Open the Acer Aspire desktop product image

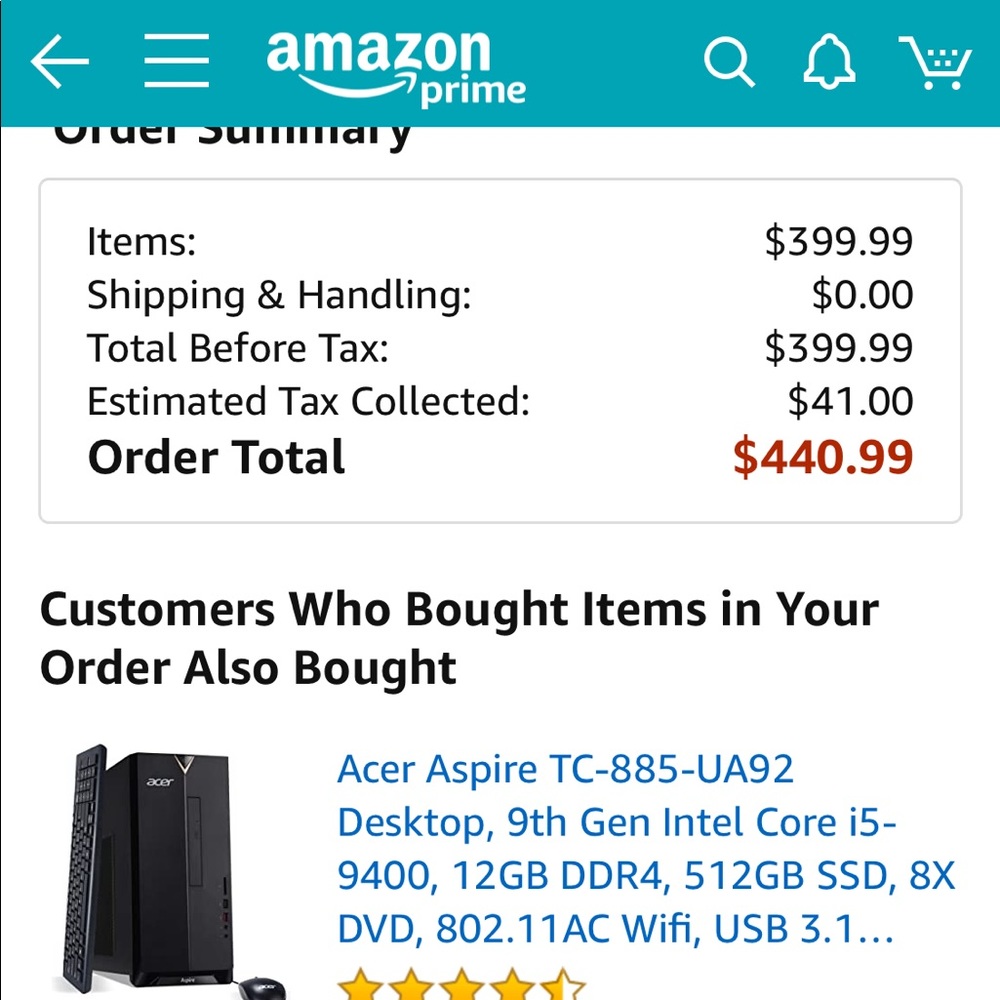coord(173,871)
